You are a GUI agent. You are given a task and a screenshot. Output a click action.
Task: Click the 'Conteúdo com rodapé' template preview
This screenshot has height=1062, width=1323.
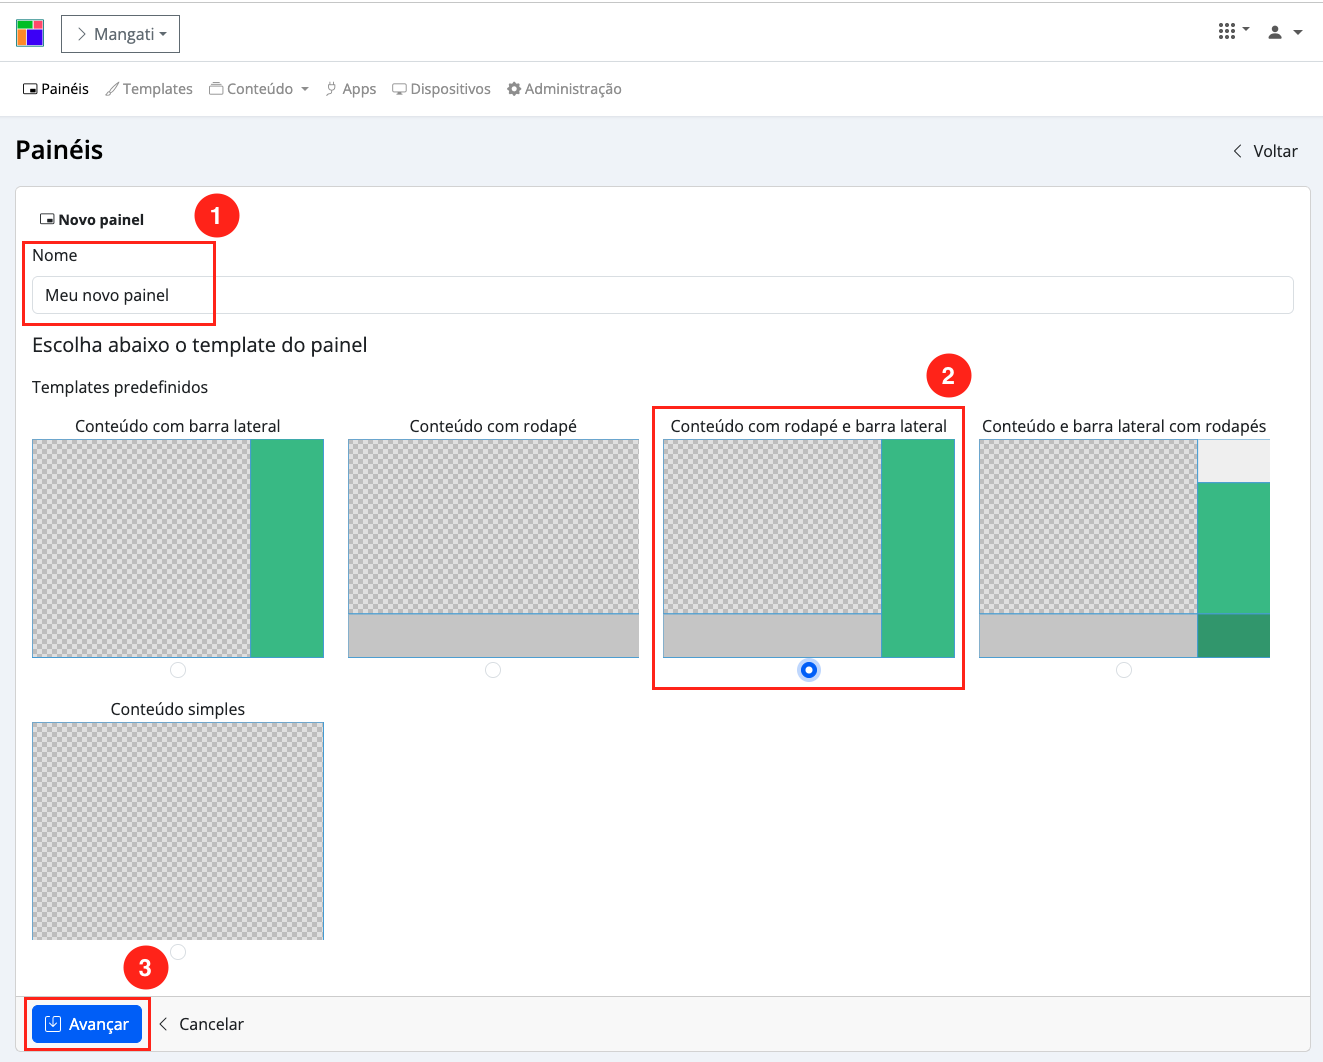pos(493,548)
